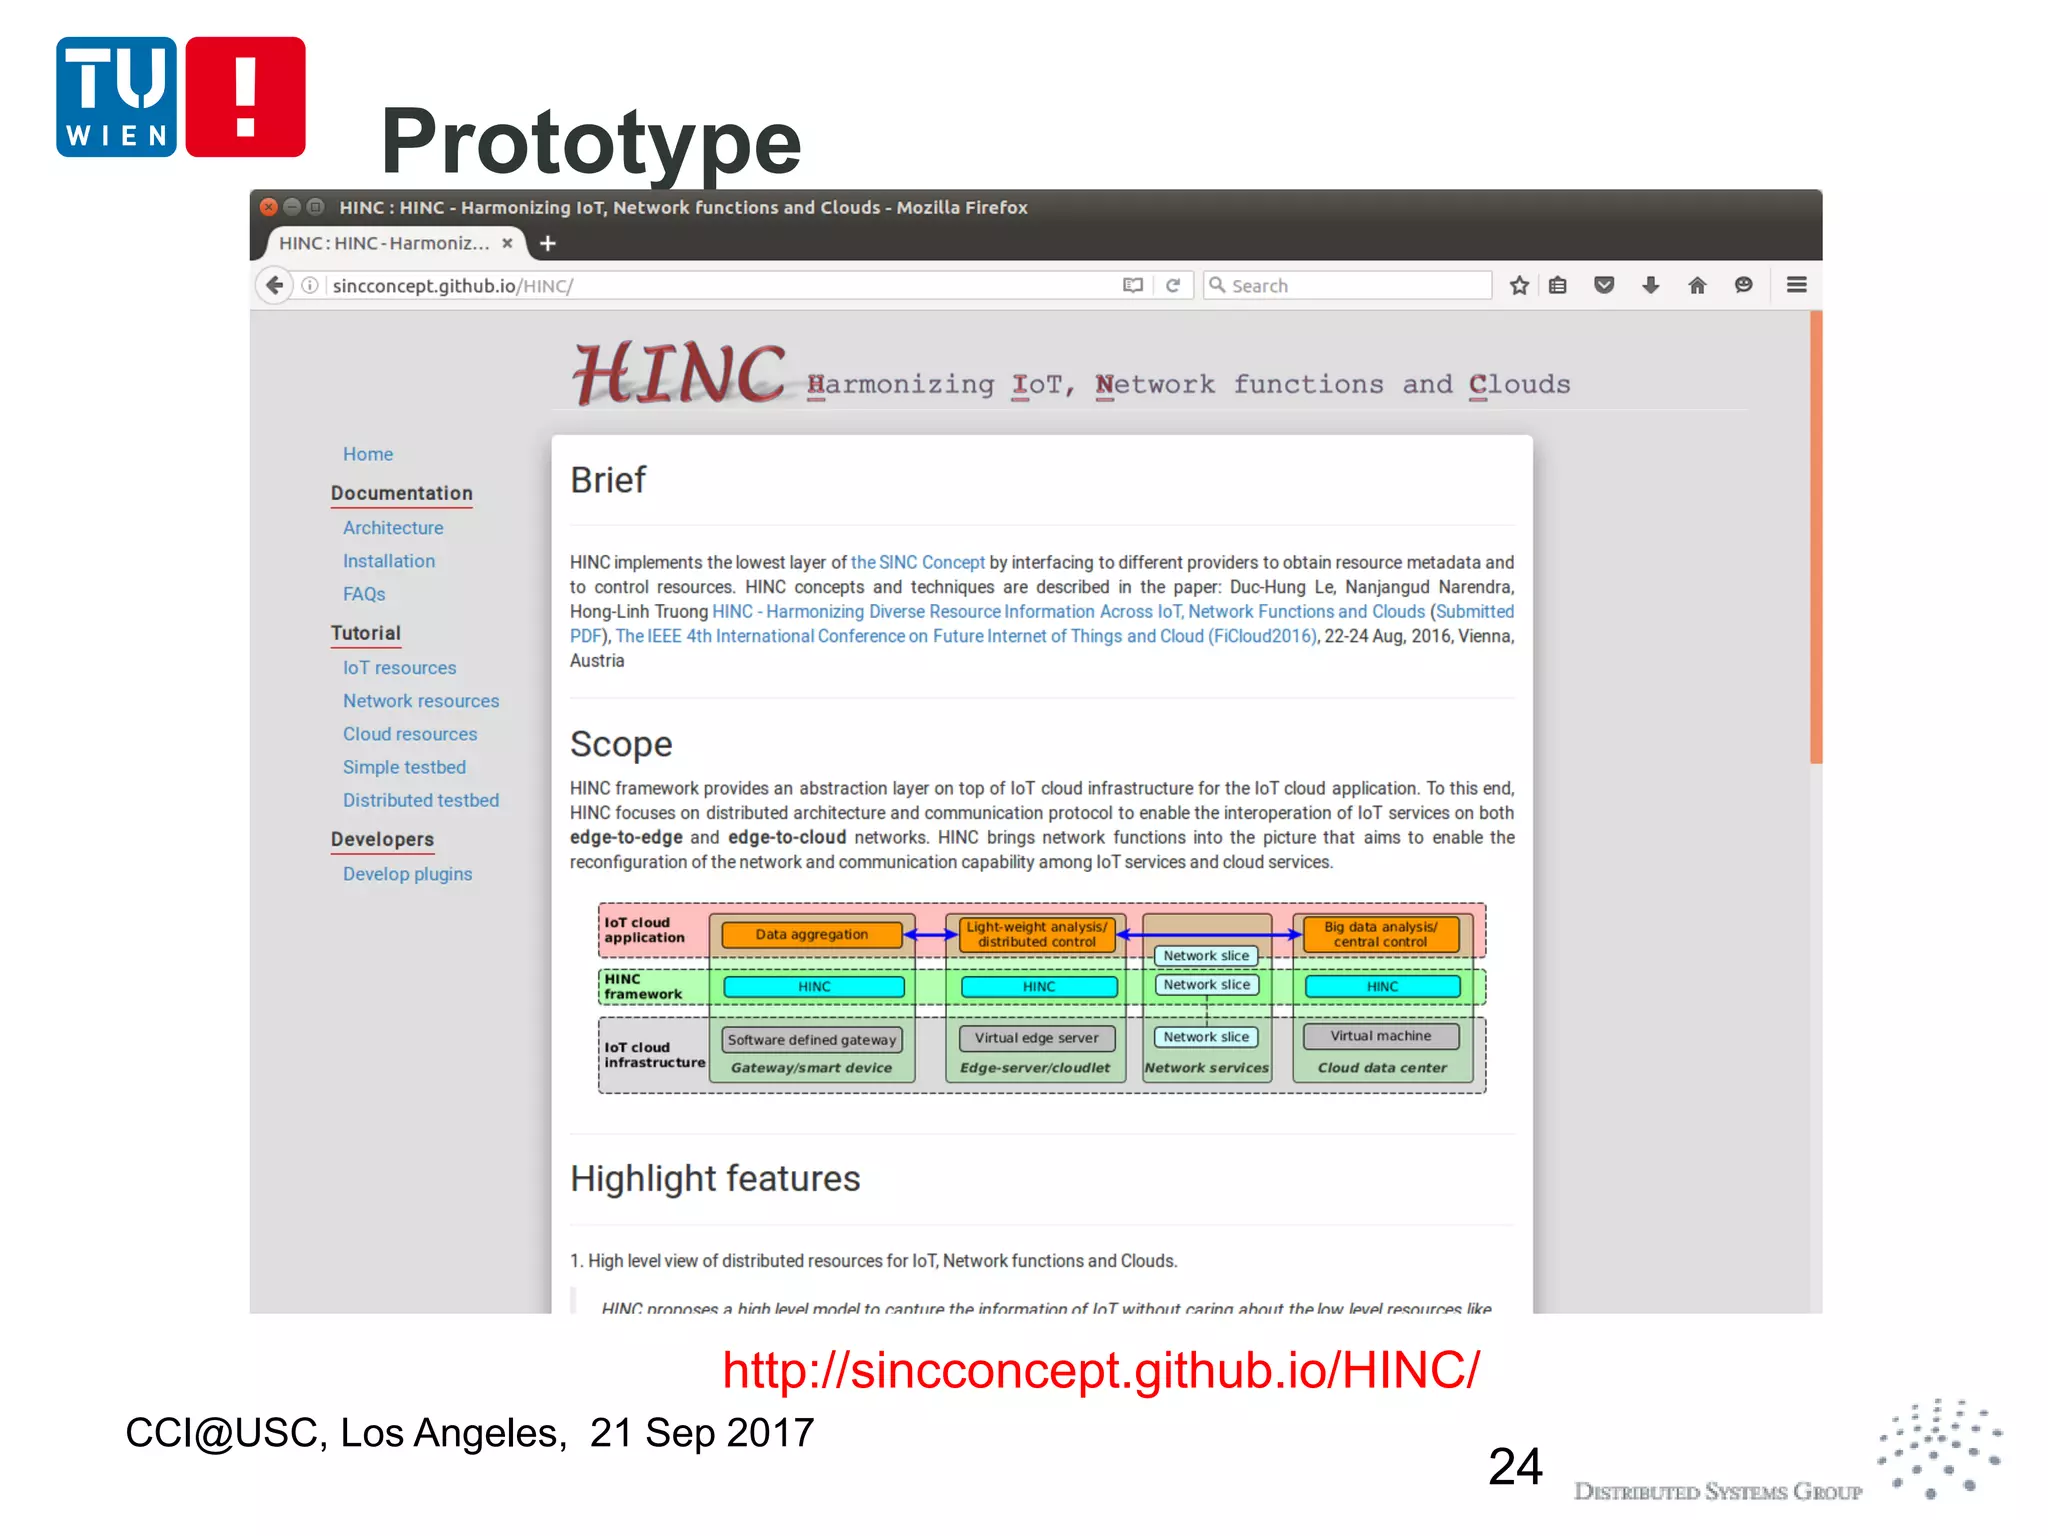Open the Develop plugins link
The width and height of the screenshot is (2048, 1536).
coord(407,874)
